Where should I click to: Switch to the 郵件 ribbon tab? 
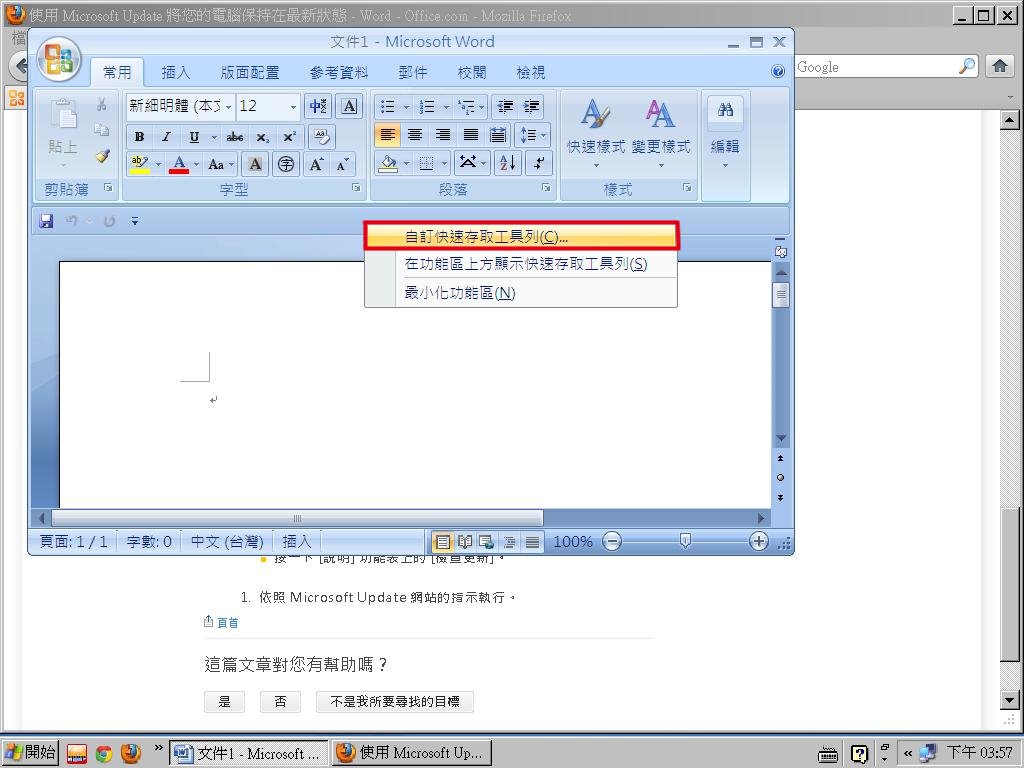413,72
